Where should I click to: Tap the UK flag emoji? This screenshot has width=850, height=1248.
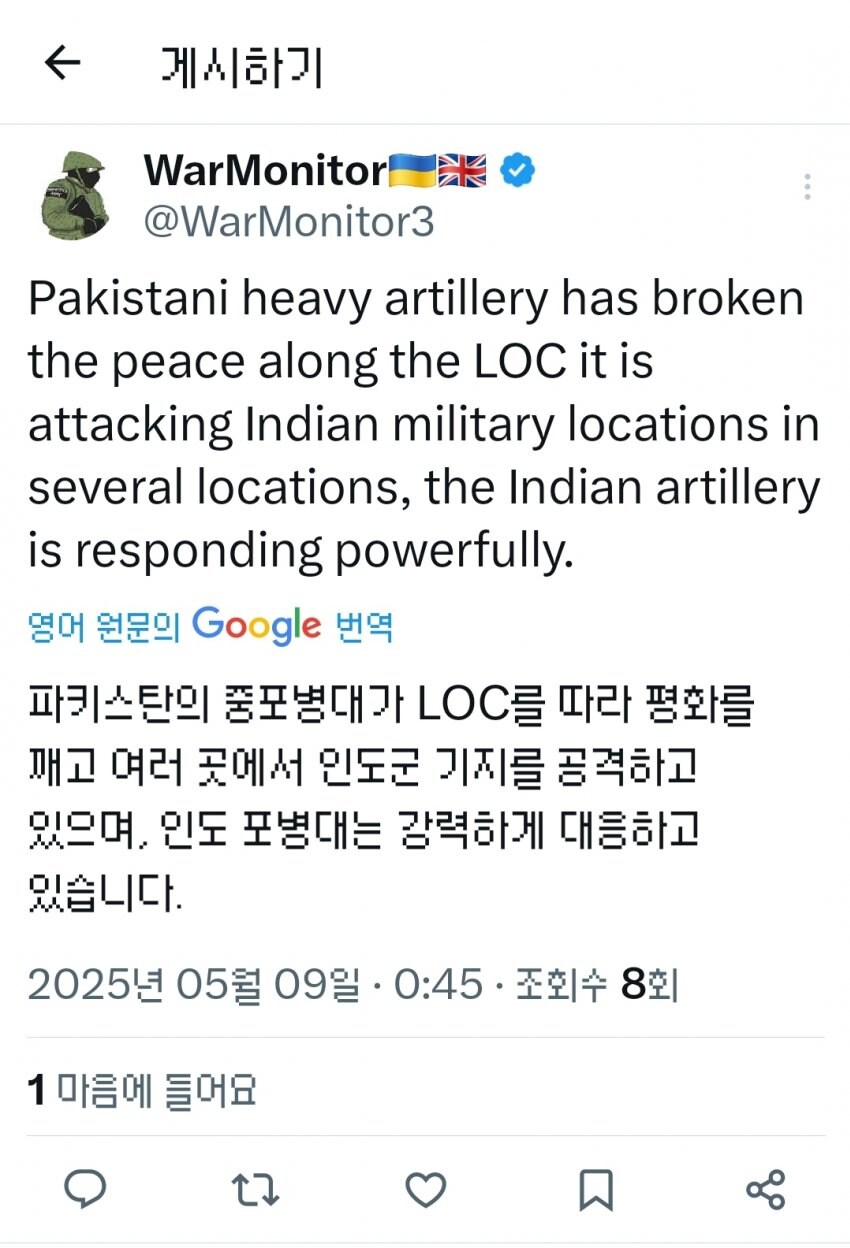pos(463,171)
